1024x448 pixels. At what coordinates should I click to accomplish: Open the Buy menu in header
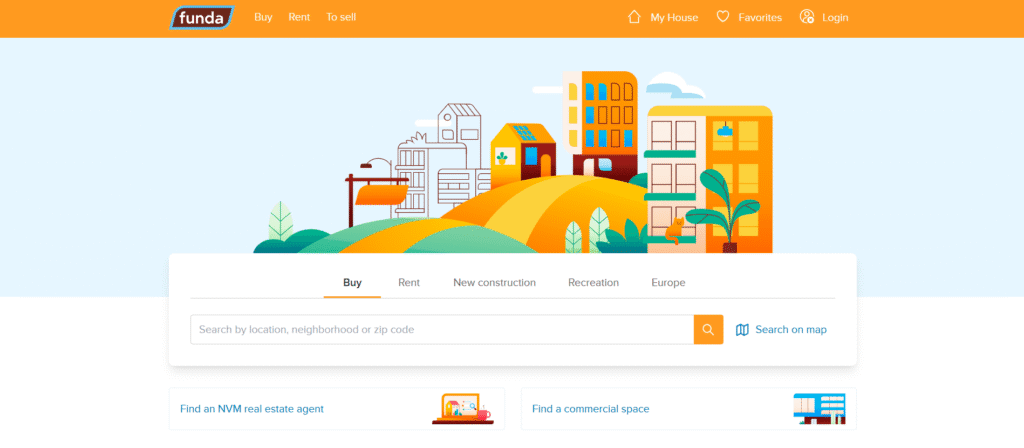pos(263,18)
